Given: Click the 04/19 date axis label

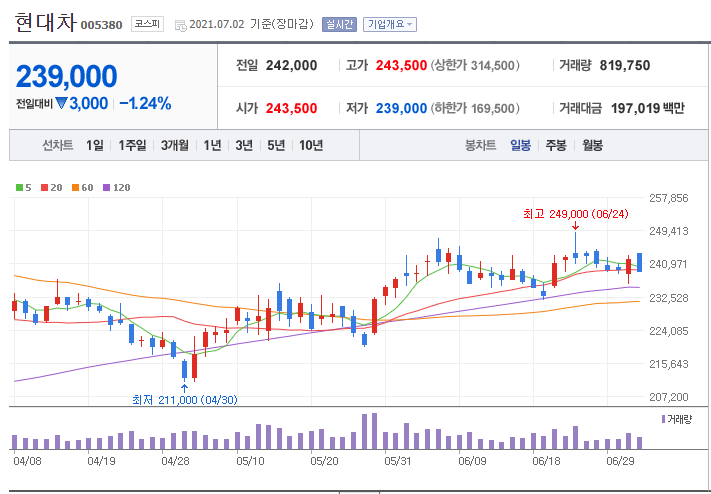Looking at the screenshot, I should coord(101,462).
